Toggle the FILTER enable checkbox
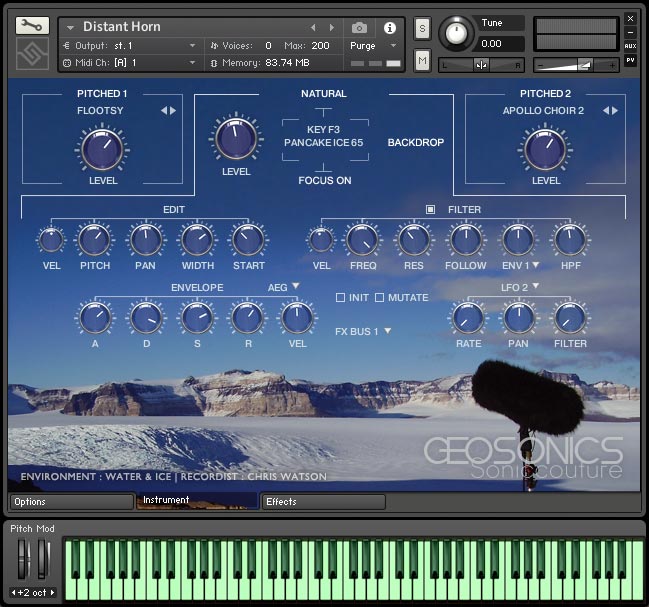The width and height of the screenshot is (649, 607). click(431, 210)
